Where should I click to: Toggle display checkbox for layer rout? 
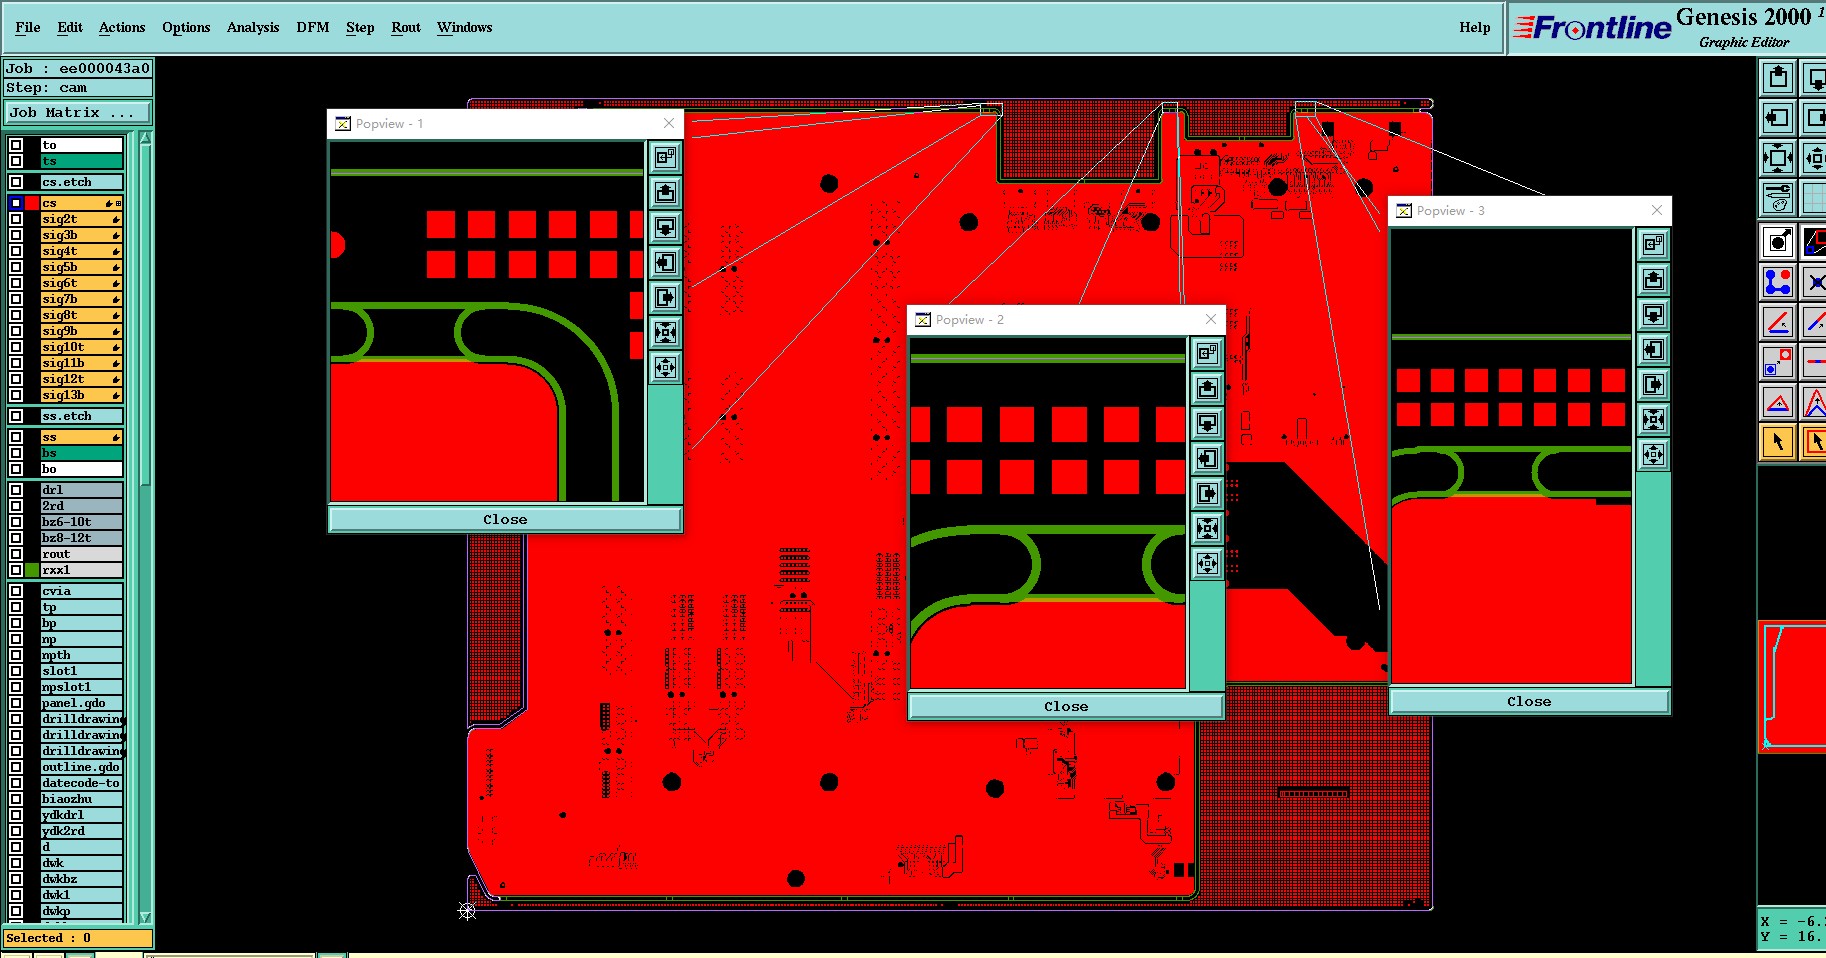[x=16, y=554]
